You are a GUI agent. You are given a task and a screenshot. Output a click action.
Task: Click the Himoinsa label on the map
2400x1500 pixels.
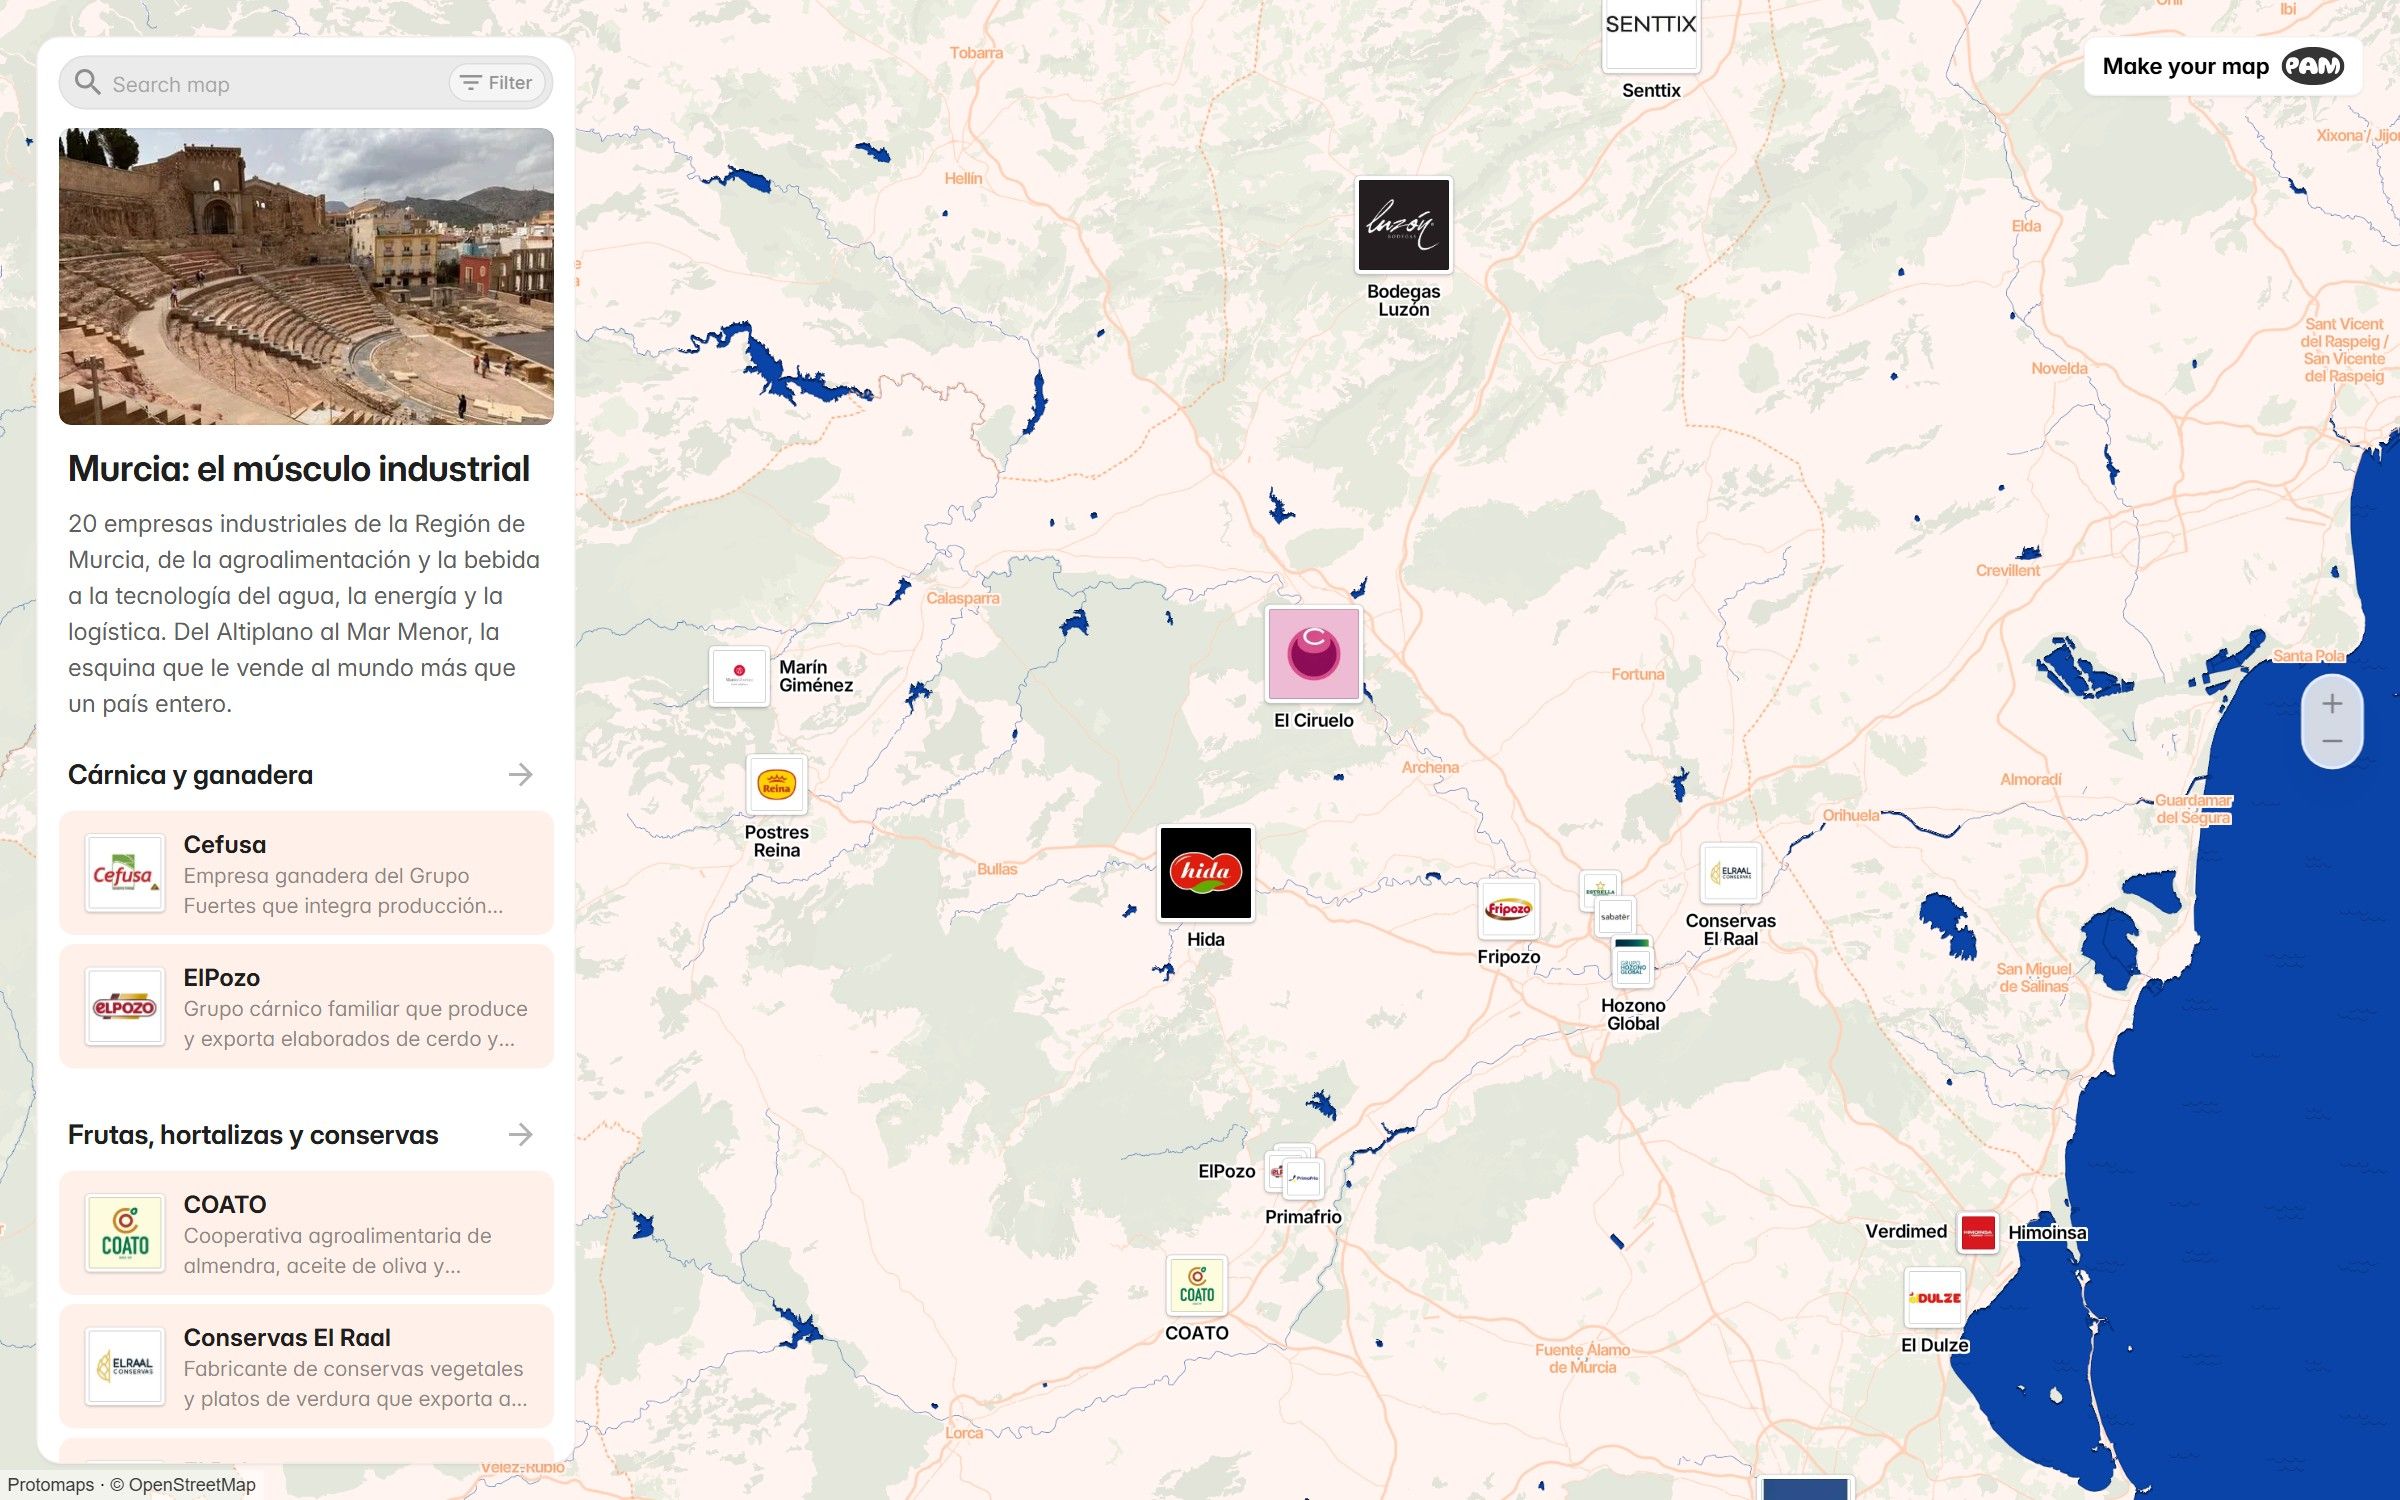tap(2047, 1233)
